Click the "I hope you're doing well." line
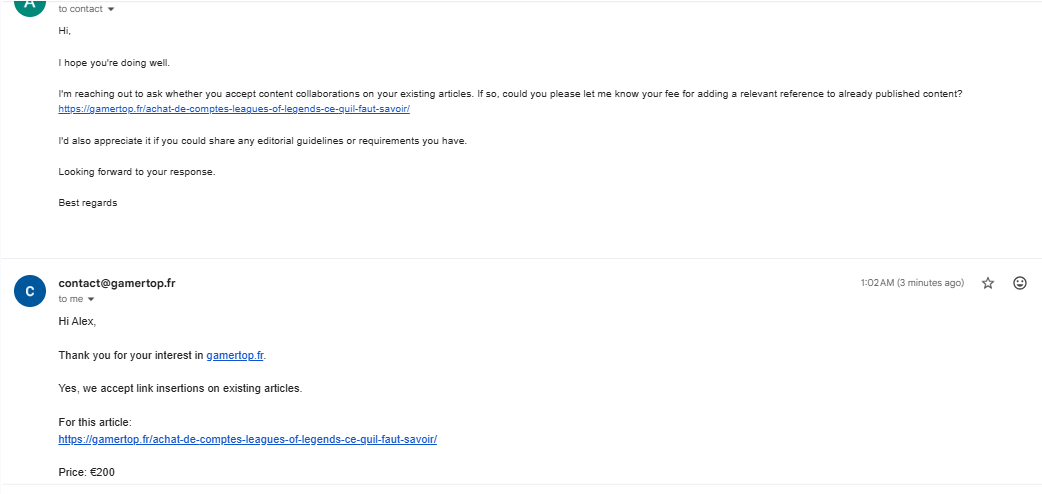1042x494 pixels. (x=114, y=63)
